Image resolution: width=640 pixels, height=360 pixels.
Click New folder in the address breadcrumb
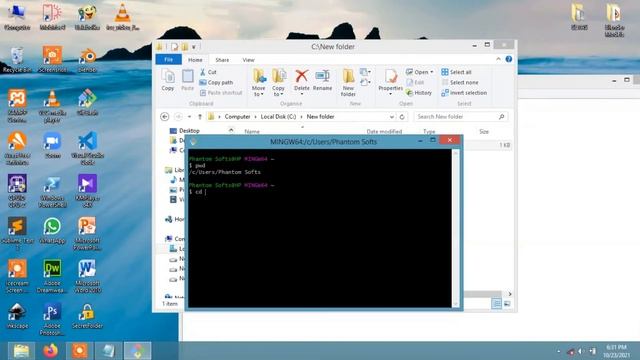[320, 117]
